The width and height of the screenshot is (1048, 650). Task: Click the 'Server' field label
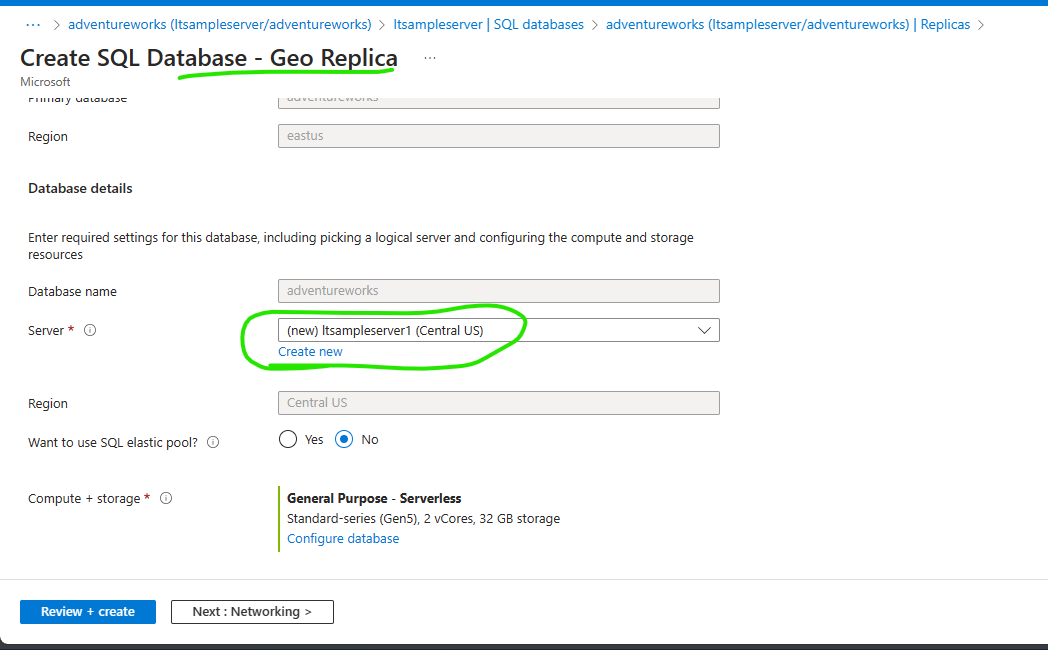pos(46,330)
